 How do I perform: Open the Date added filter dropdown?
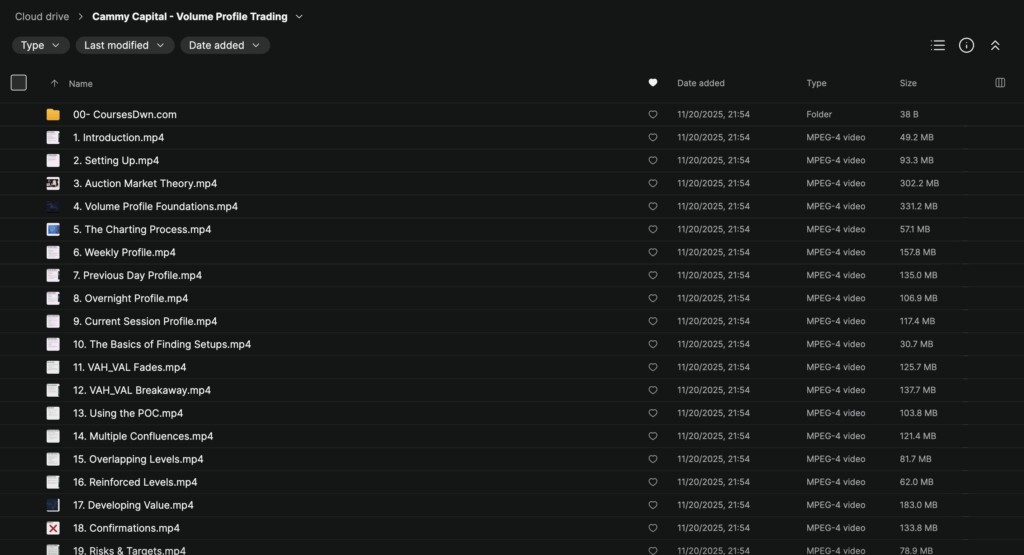224,45
